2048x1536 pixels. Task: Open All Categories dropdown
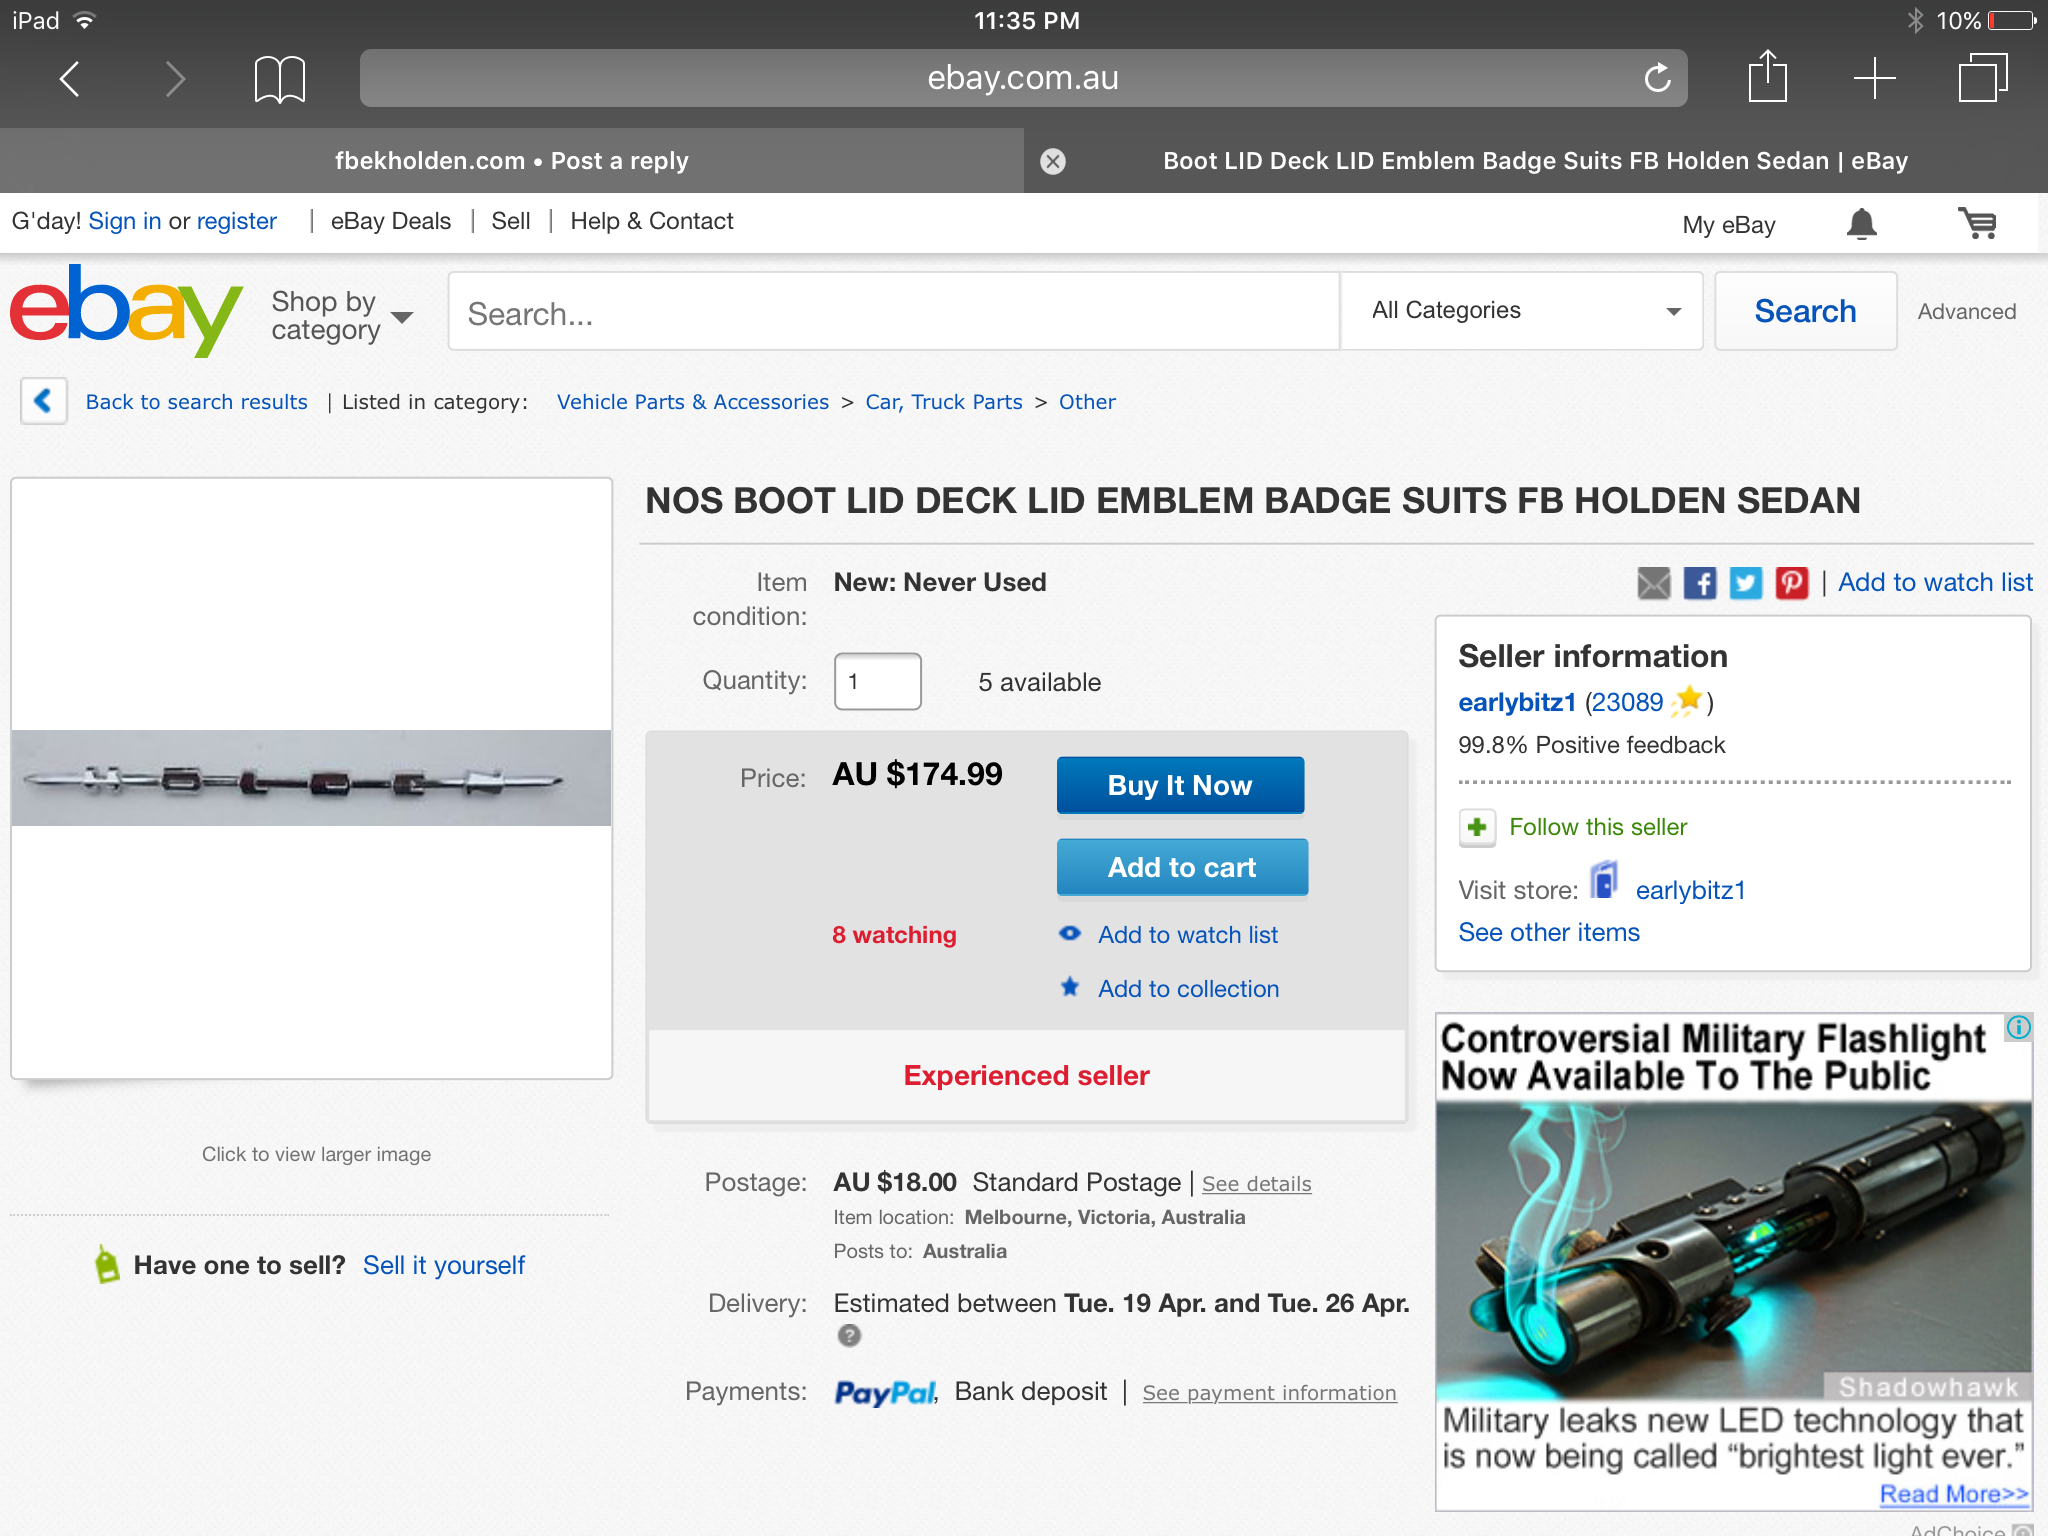pyautogui.click(x=1521, y=311)
